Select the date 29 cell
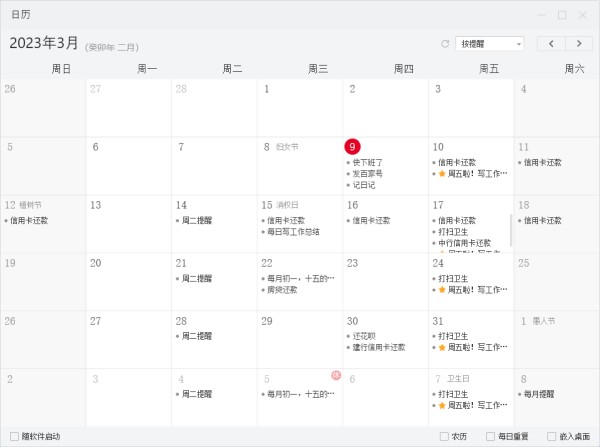Image resolution: width=600 pixels, height=447 pixels. point(300,340)
